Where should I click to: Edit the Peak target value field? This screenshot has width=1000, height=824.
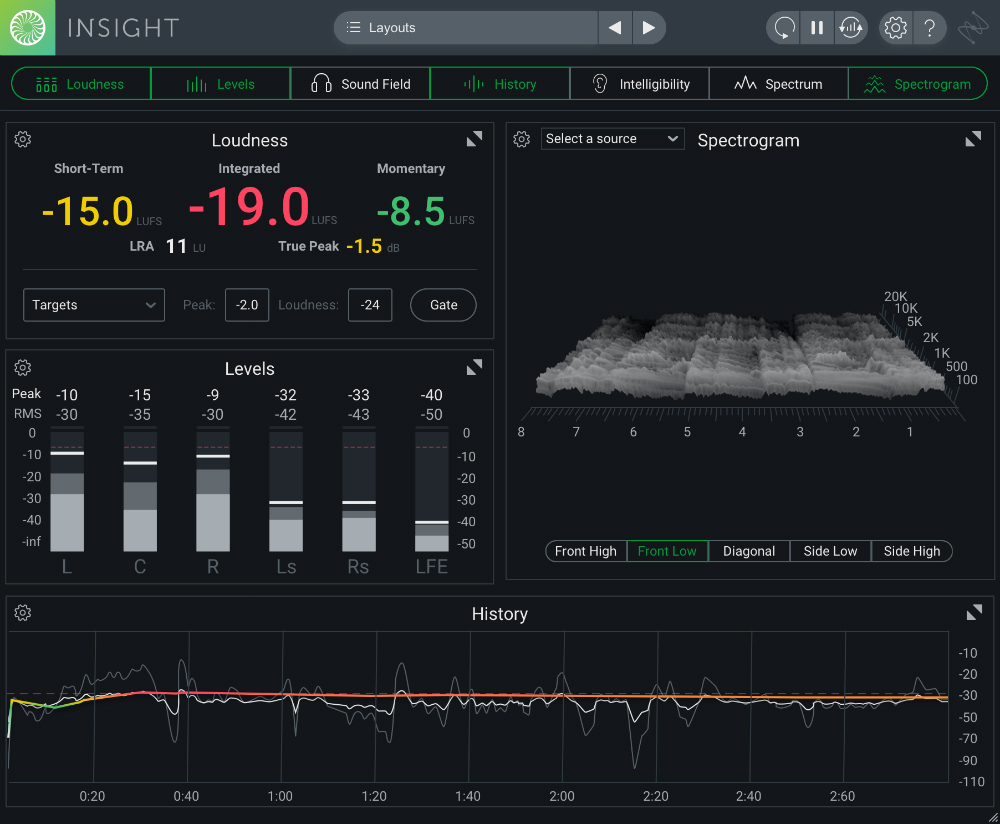(x=246, y=305)
